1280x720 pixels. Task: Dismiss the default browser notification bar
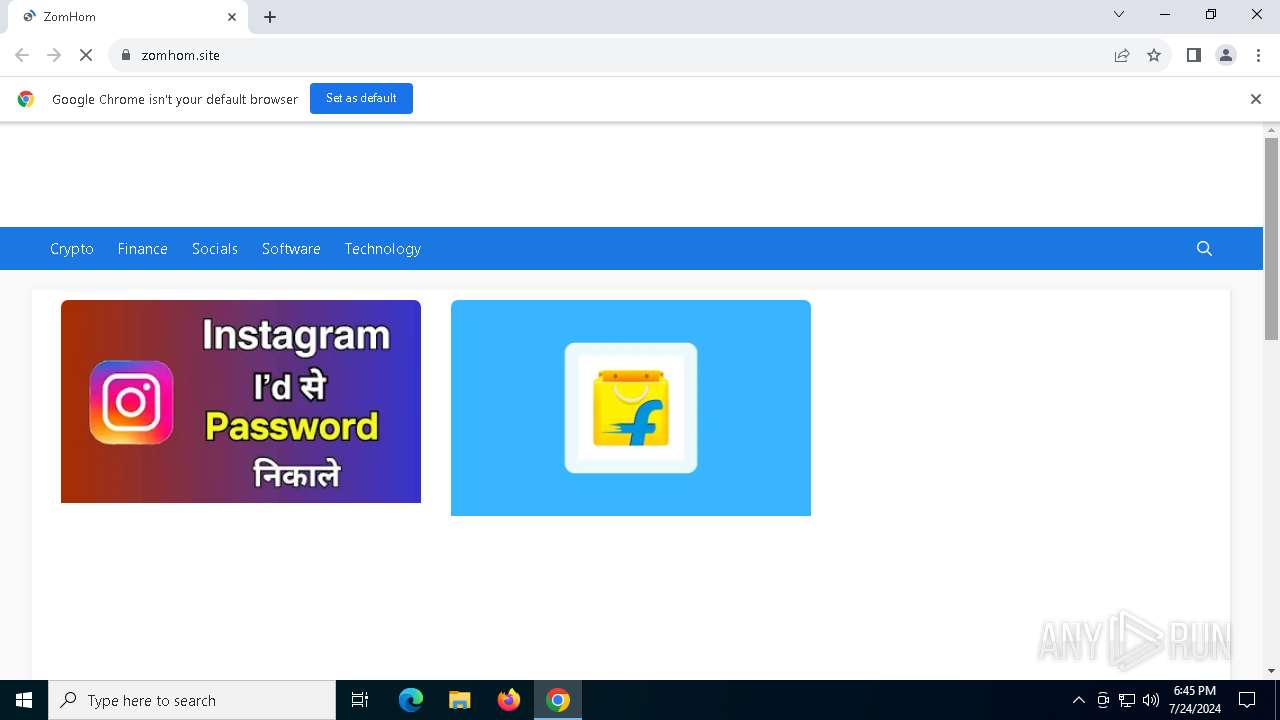tap(1256, 99)
